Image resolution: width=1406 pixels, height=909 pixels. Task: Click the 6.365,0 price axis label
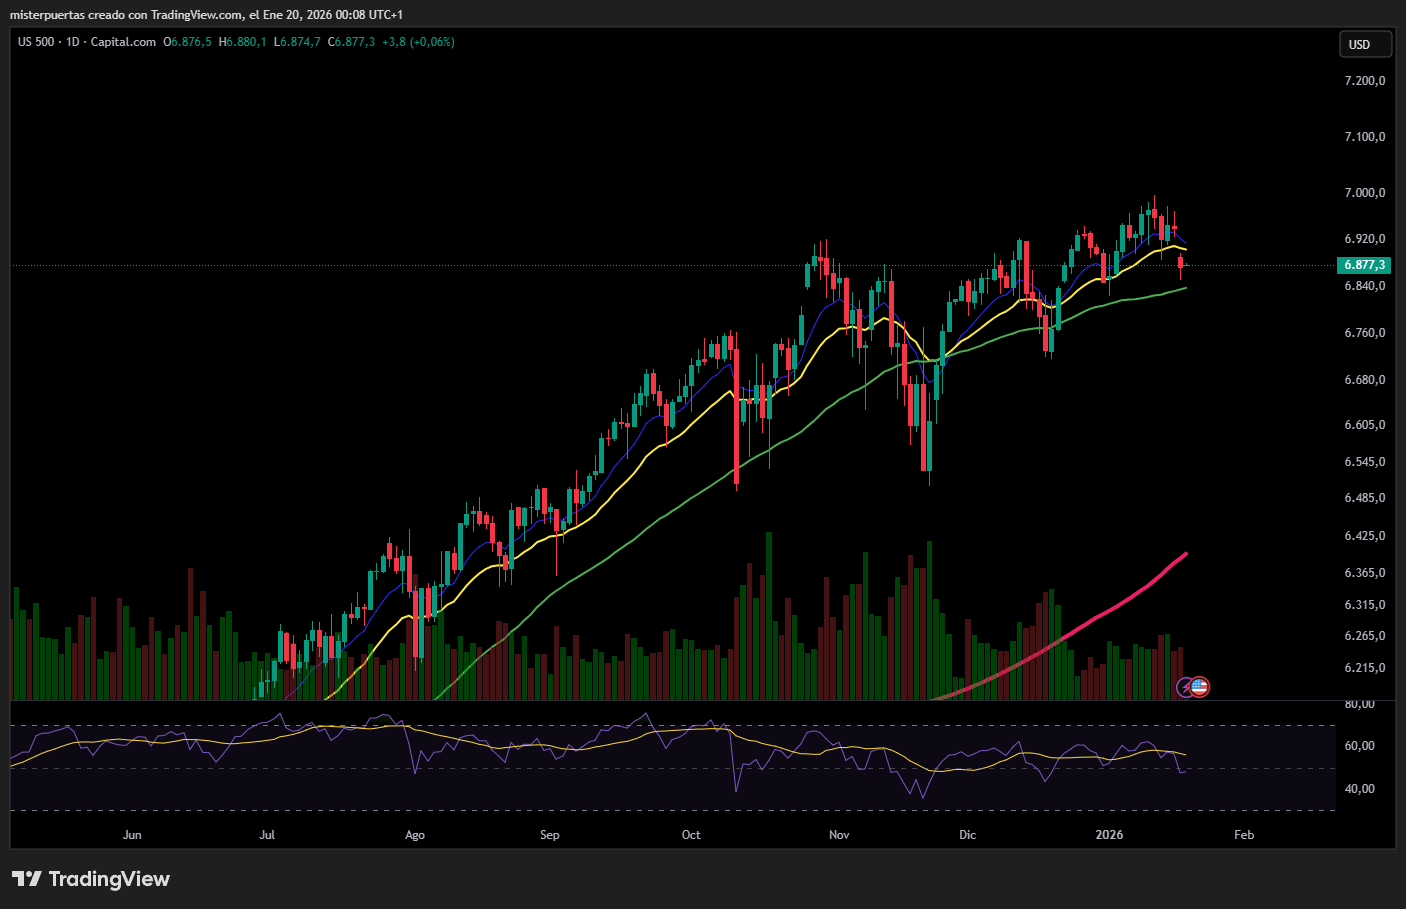pyautogui.click(x=1365, y=573)
